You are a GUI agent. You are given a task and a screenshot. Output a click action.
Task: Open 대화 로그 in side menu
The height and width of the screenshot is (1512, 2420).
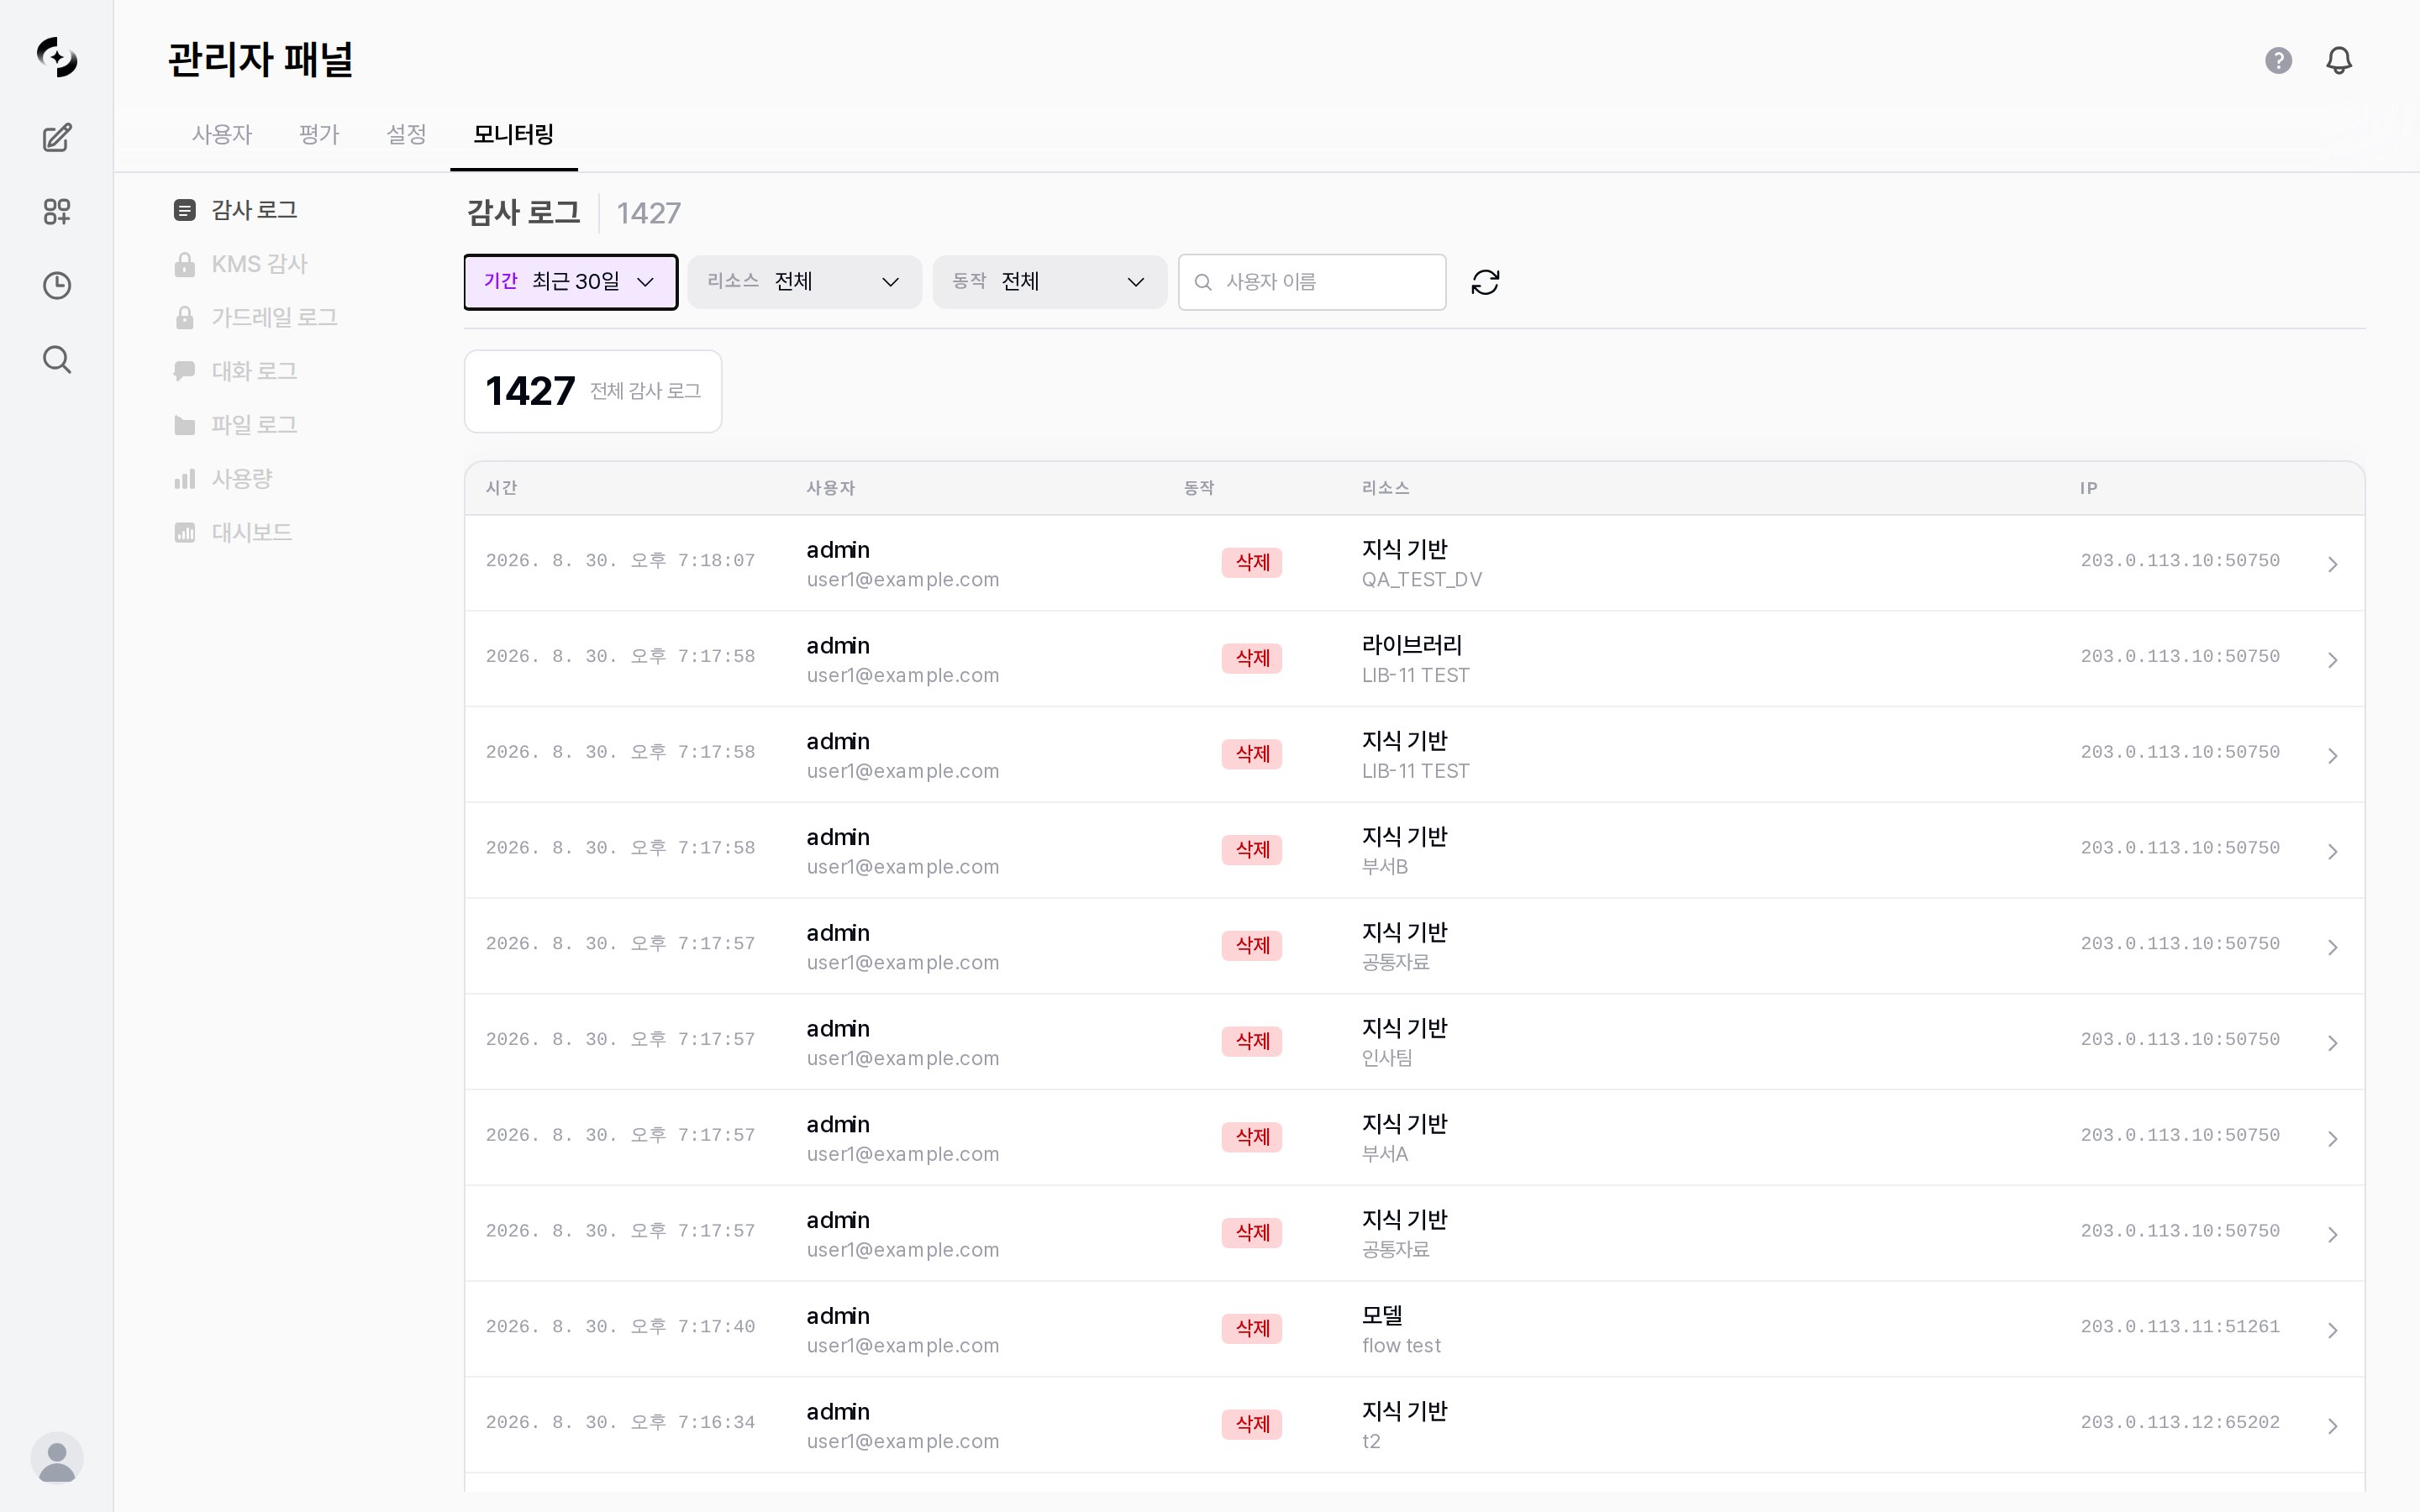(x=254, y=371)
